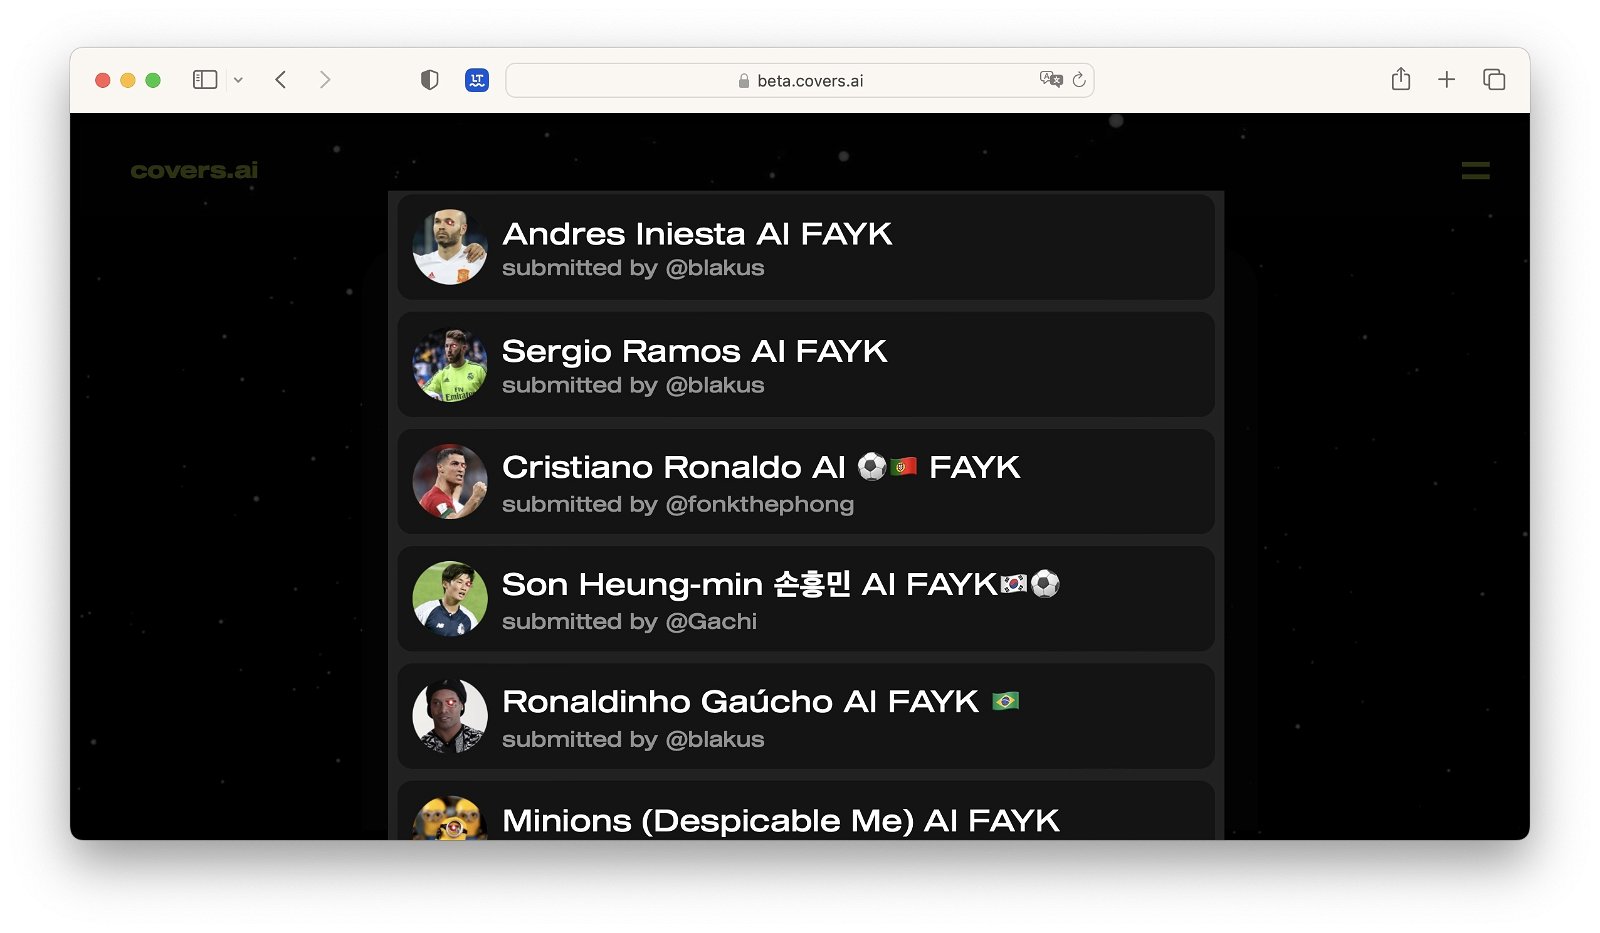Click the blue translate extension icon
1600x933 pixels.
point(477,80)
